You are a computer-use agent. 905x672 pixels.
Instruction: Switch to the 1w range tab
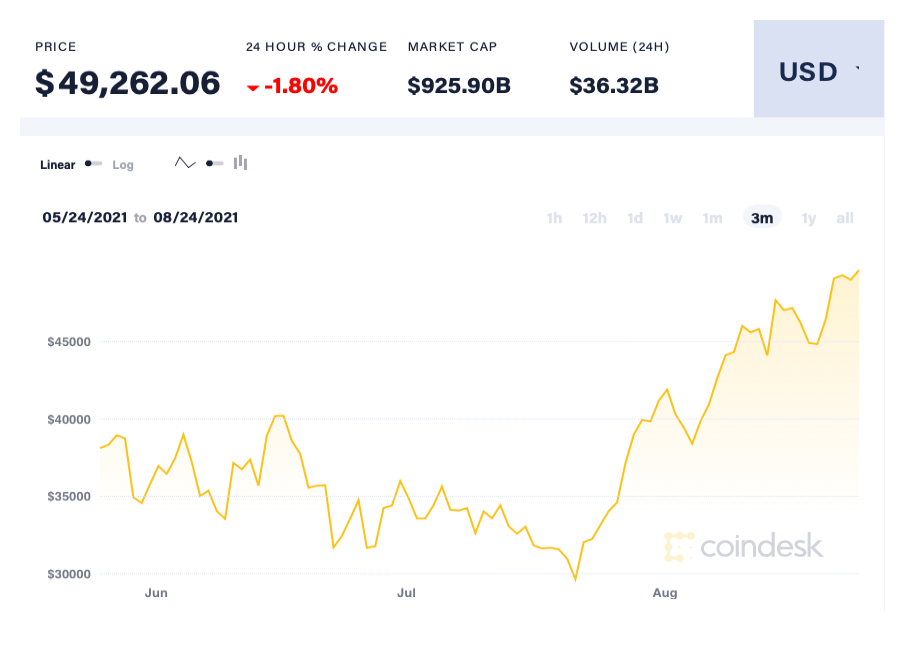click(672, 217)
